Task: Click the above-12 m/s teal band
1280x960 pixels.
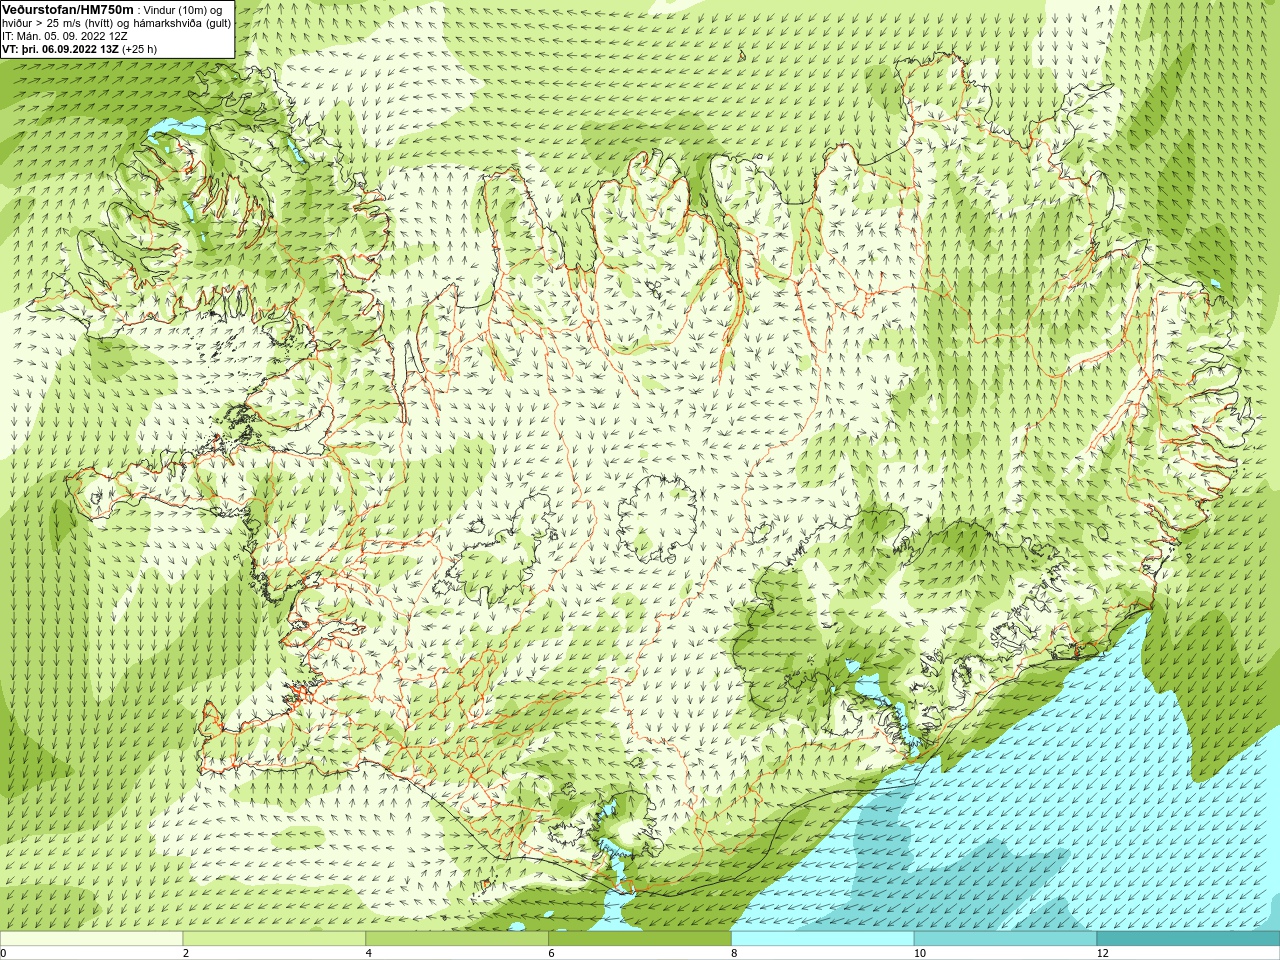Action: point(1188,939)
